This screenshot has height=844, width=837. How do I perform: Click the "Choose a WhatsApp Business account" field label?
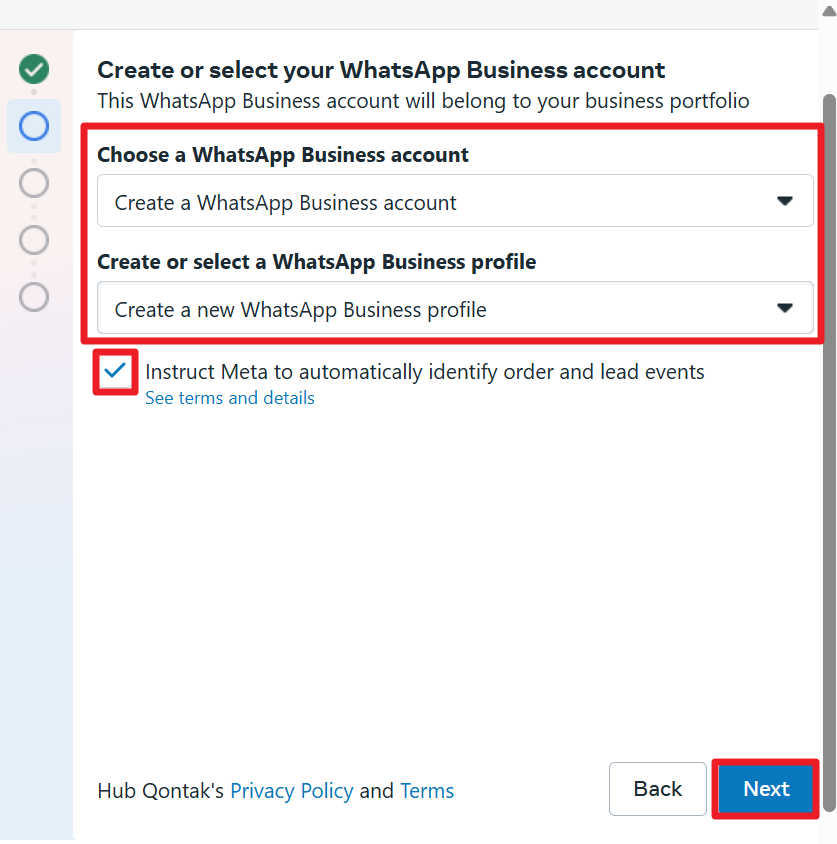(x=283, y=155)
